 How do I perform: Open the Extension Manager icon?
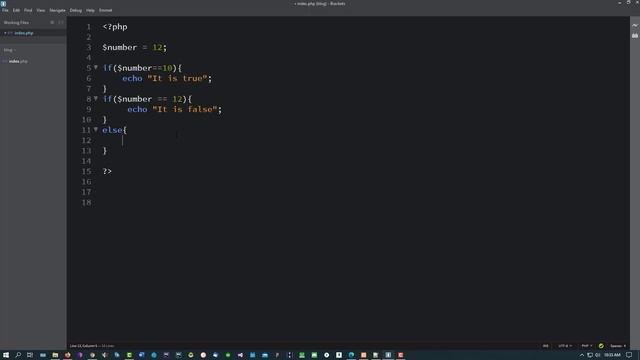pyautogui.click(x=635, y=36)
